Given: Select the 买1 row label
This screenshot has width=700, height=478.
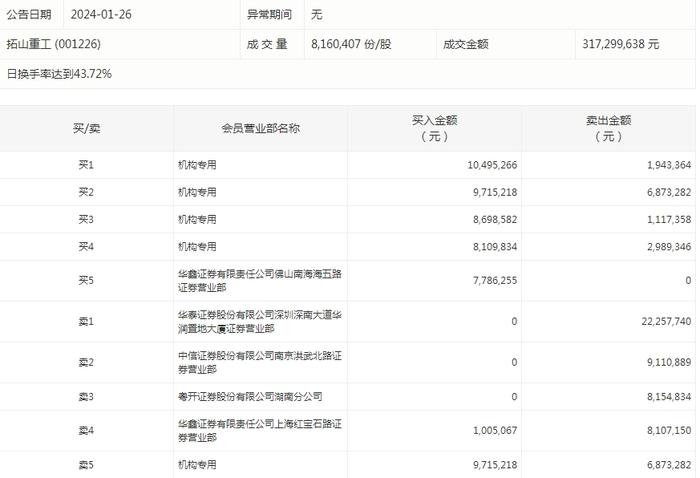Looking at the screenshot, I should [86, 165].
